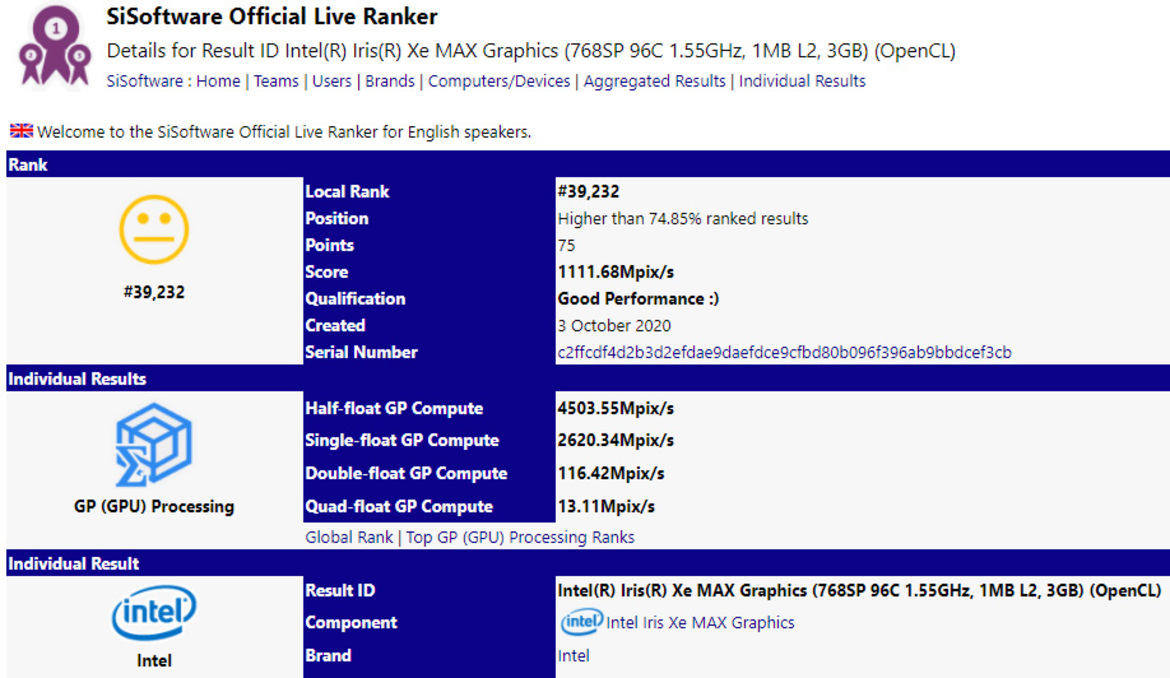Open the Global Rank link
Image resolution: width=1170 pixels, height=678 pixels.
(348, 537)
